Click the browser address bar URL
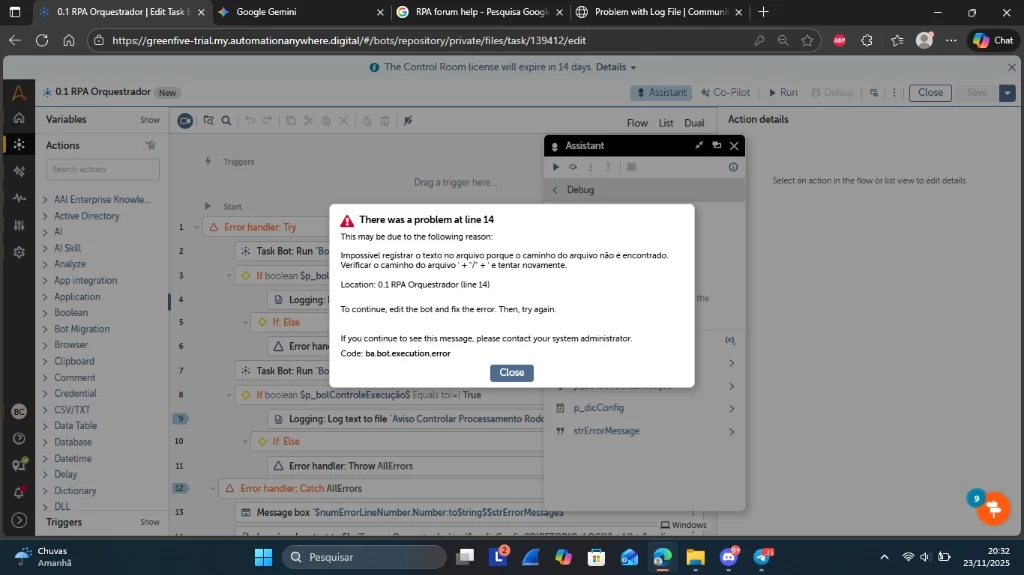Image resolution: width=1024 pixels, height=575 pixels. 349,41
